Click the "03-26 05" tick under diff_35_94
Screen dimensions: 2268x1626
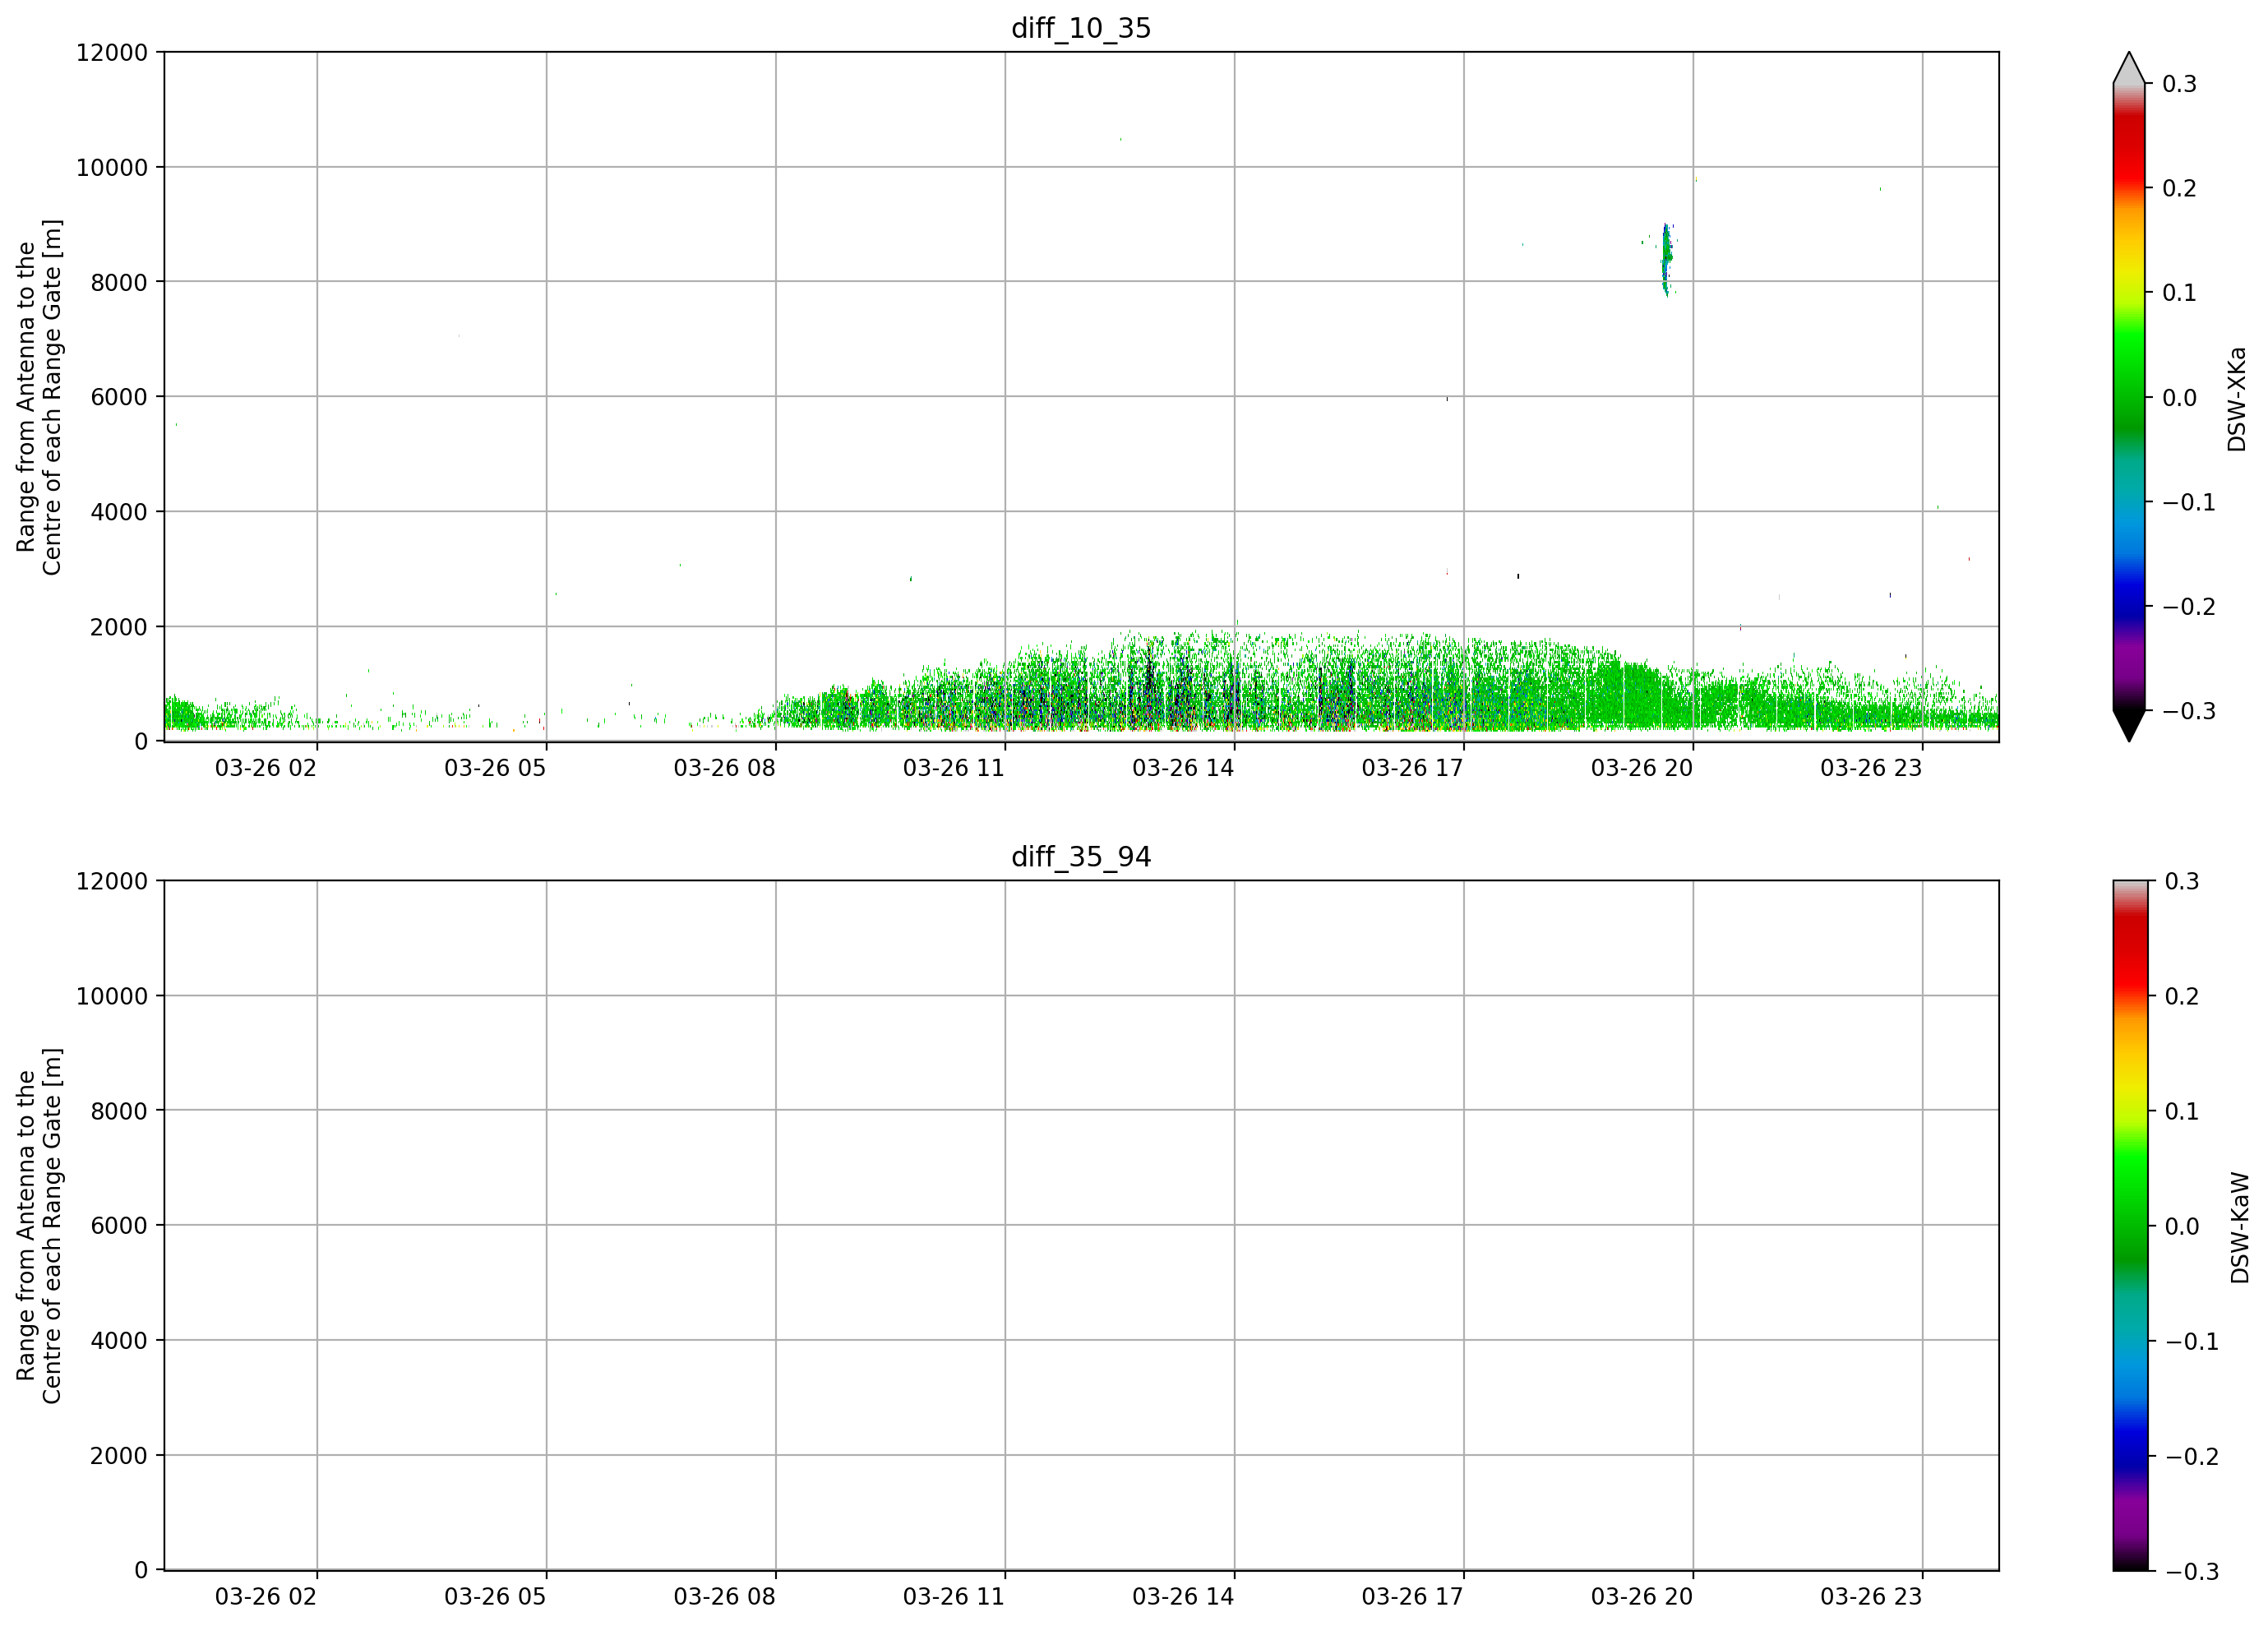pos(495,1597)
